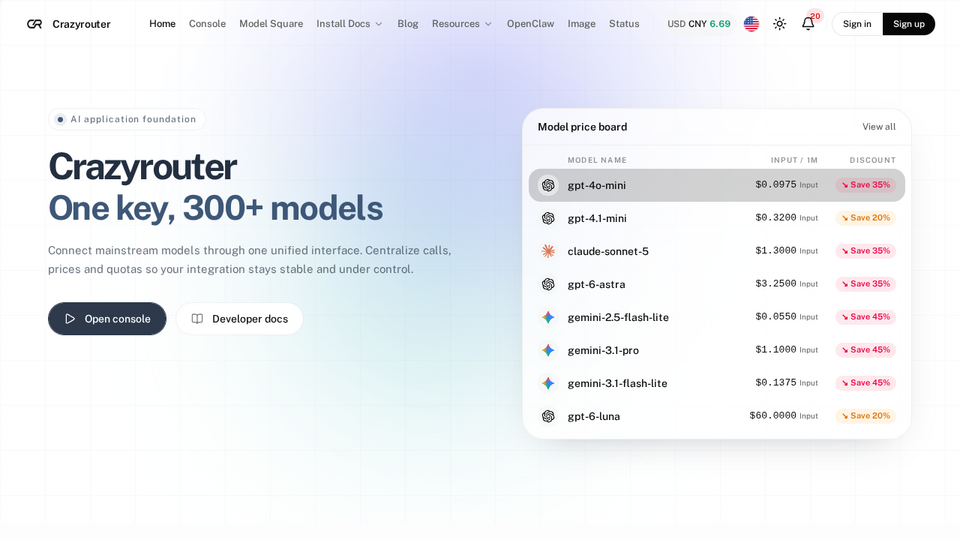
Task: Click the $1.3000 input price
Action: pyautogui.click(x=776, y=250)
